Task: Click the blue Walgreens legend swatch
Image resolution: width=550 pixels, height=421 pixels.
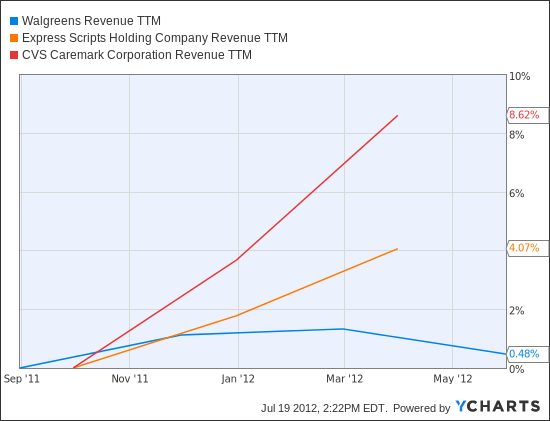Action: 14,21
